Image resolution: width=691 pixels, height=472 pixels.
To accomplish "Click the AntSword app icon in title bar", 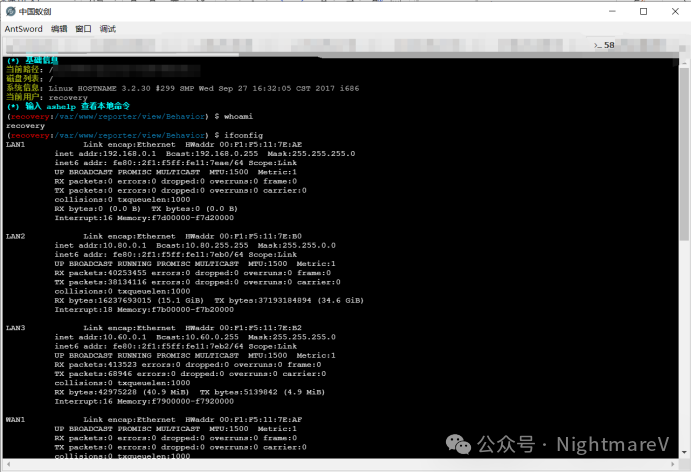I will click(x=11, y=11).
